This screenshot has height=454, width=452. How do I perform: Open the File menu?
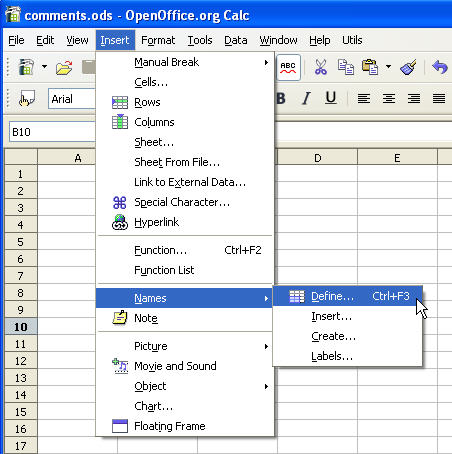point(16,40)
